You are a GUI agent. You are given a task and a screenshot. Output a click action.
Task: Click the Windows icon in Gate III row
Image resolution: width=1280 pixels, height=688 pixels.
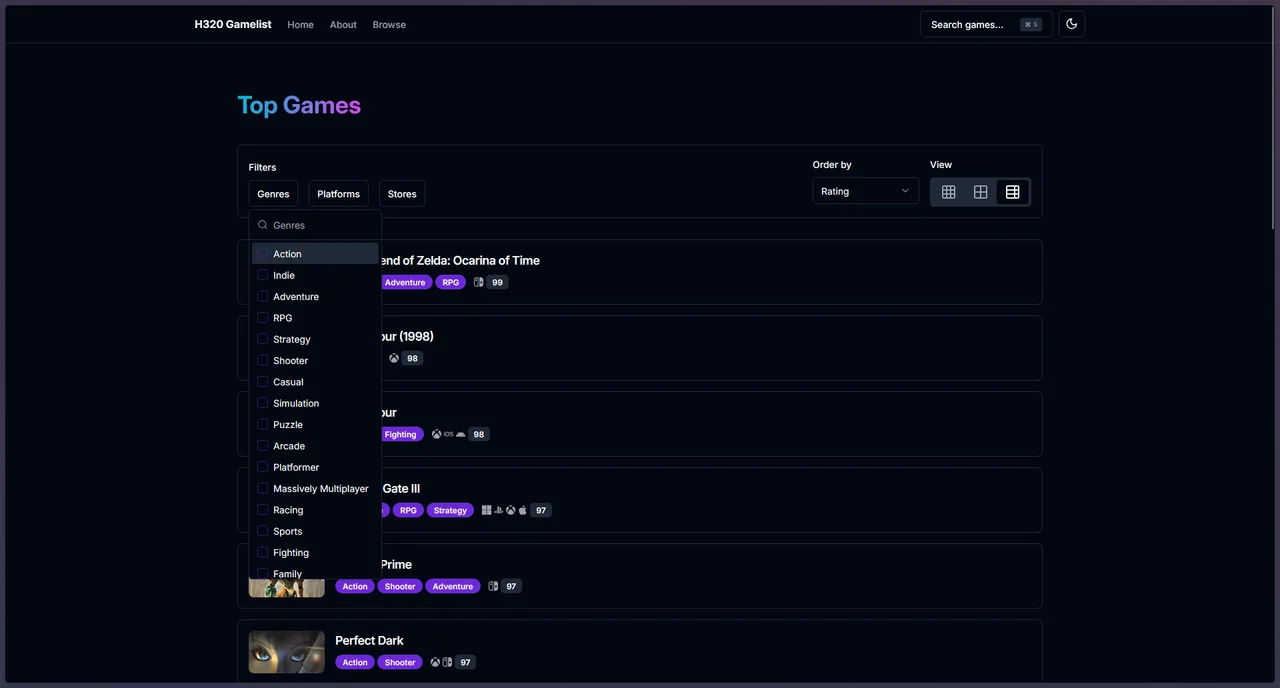[486, 510]
